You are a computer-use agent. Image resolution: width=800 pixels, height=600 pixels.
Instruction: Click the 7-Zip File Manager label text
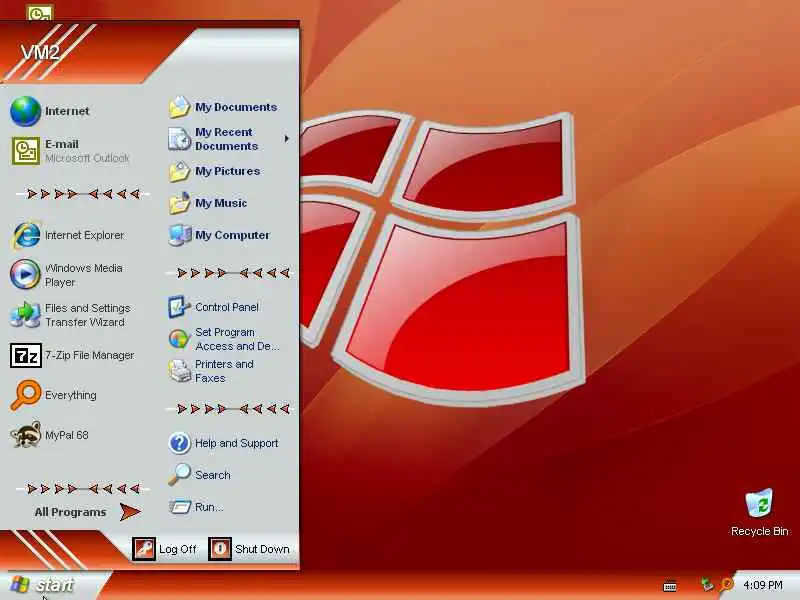click(90, 355)
